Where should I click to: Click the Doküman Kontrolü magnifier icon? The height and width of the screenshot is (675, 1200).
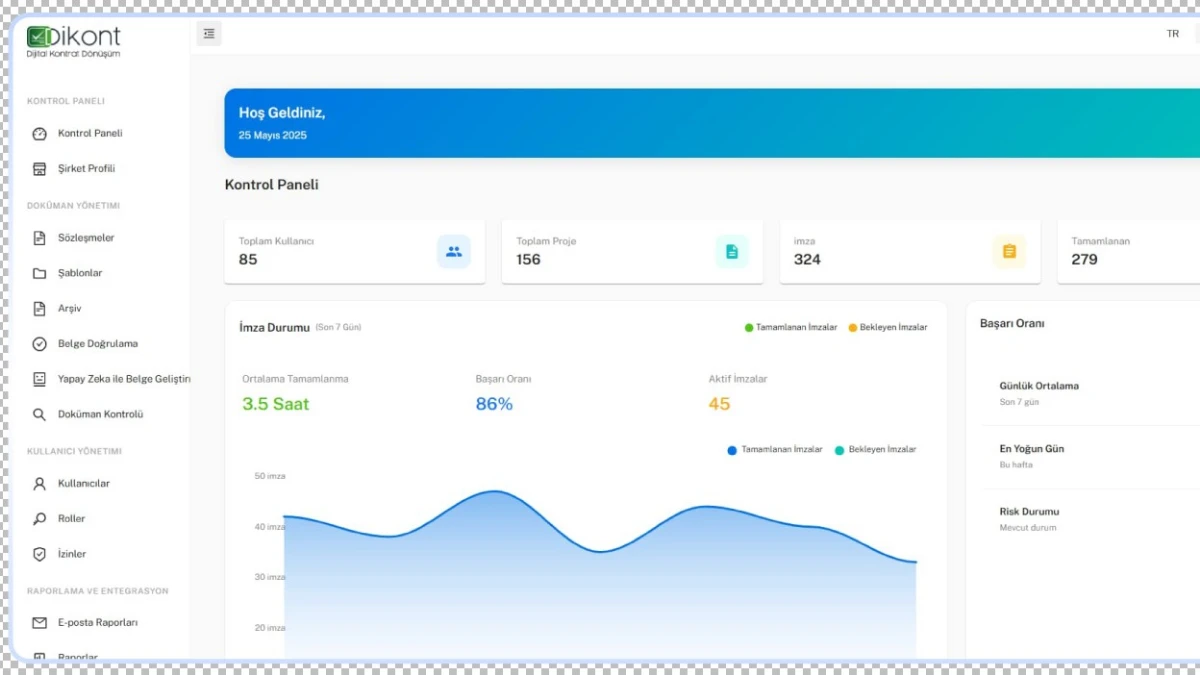click(x=40, y=414)
